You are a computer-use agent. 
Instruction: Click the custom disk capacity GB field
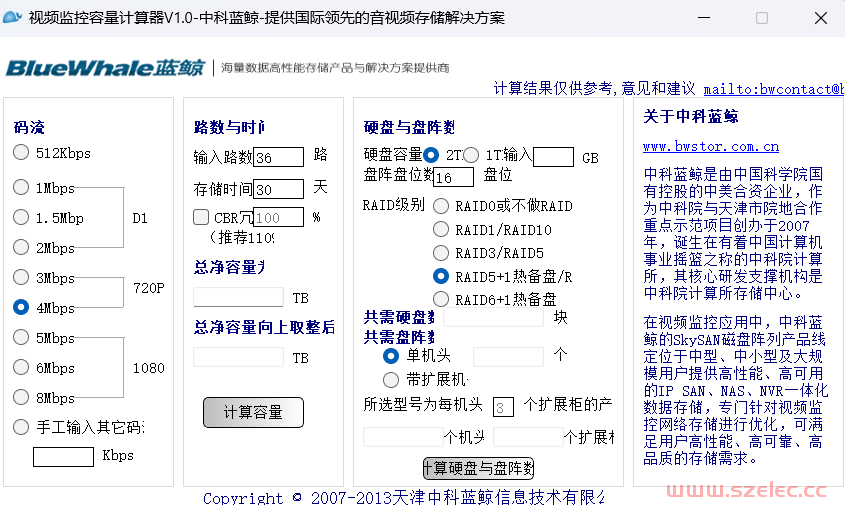(x=553, y=157)
